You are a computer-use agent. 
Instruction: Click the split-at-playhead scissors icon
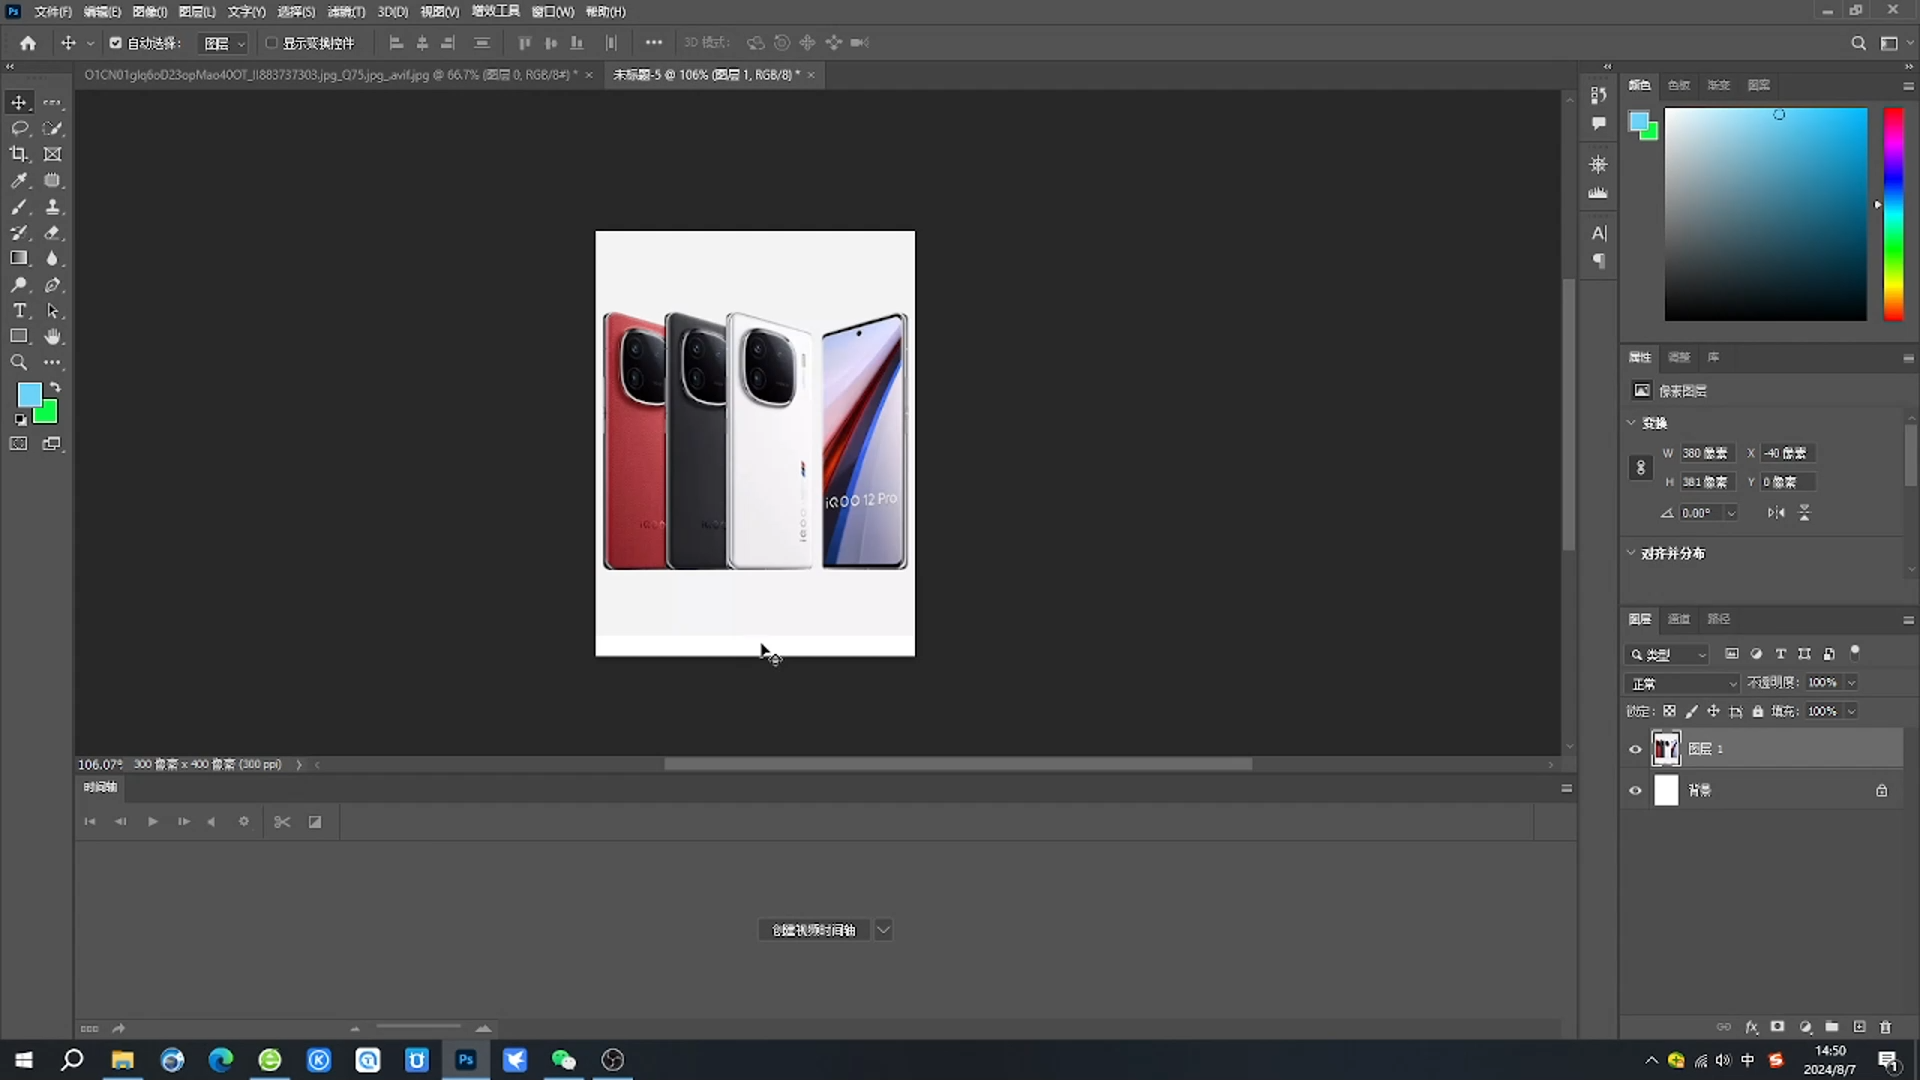(282, 822)
